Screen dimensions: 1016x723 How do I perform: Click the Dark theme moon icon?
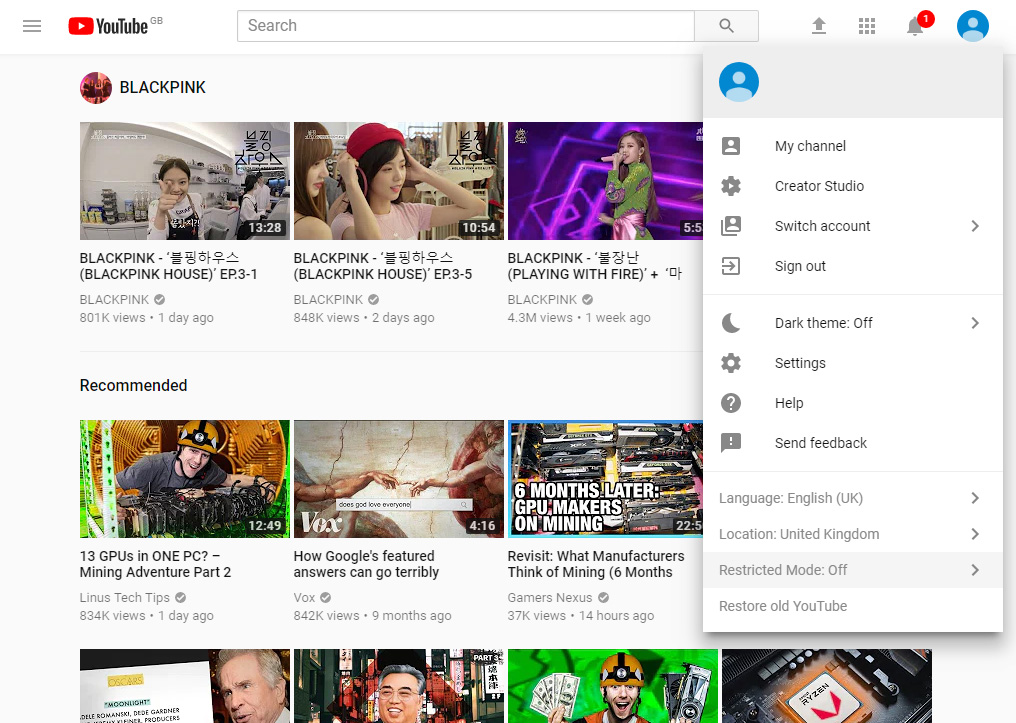click(731, 323)
